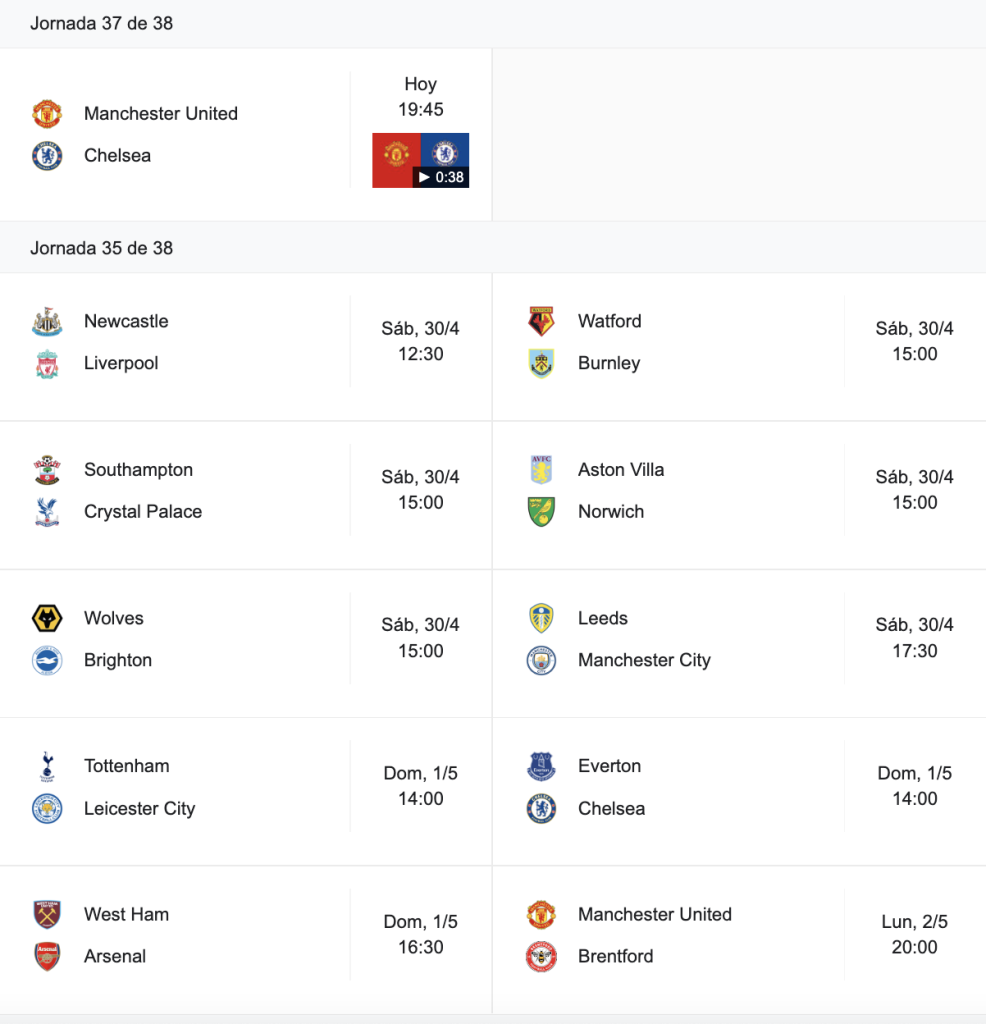This screenshot has width=986, height=1024.
Task: Click the Everton club crest
Action: (541, 766)
